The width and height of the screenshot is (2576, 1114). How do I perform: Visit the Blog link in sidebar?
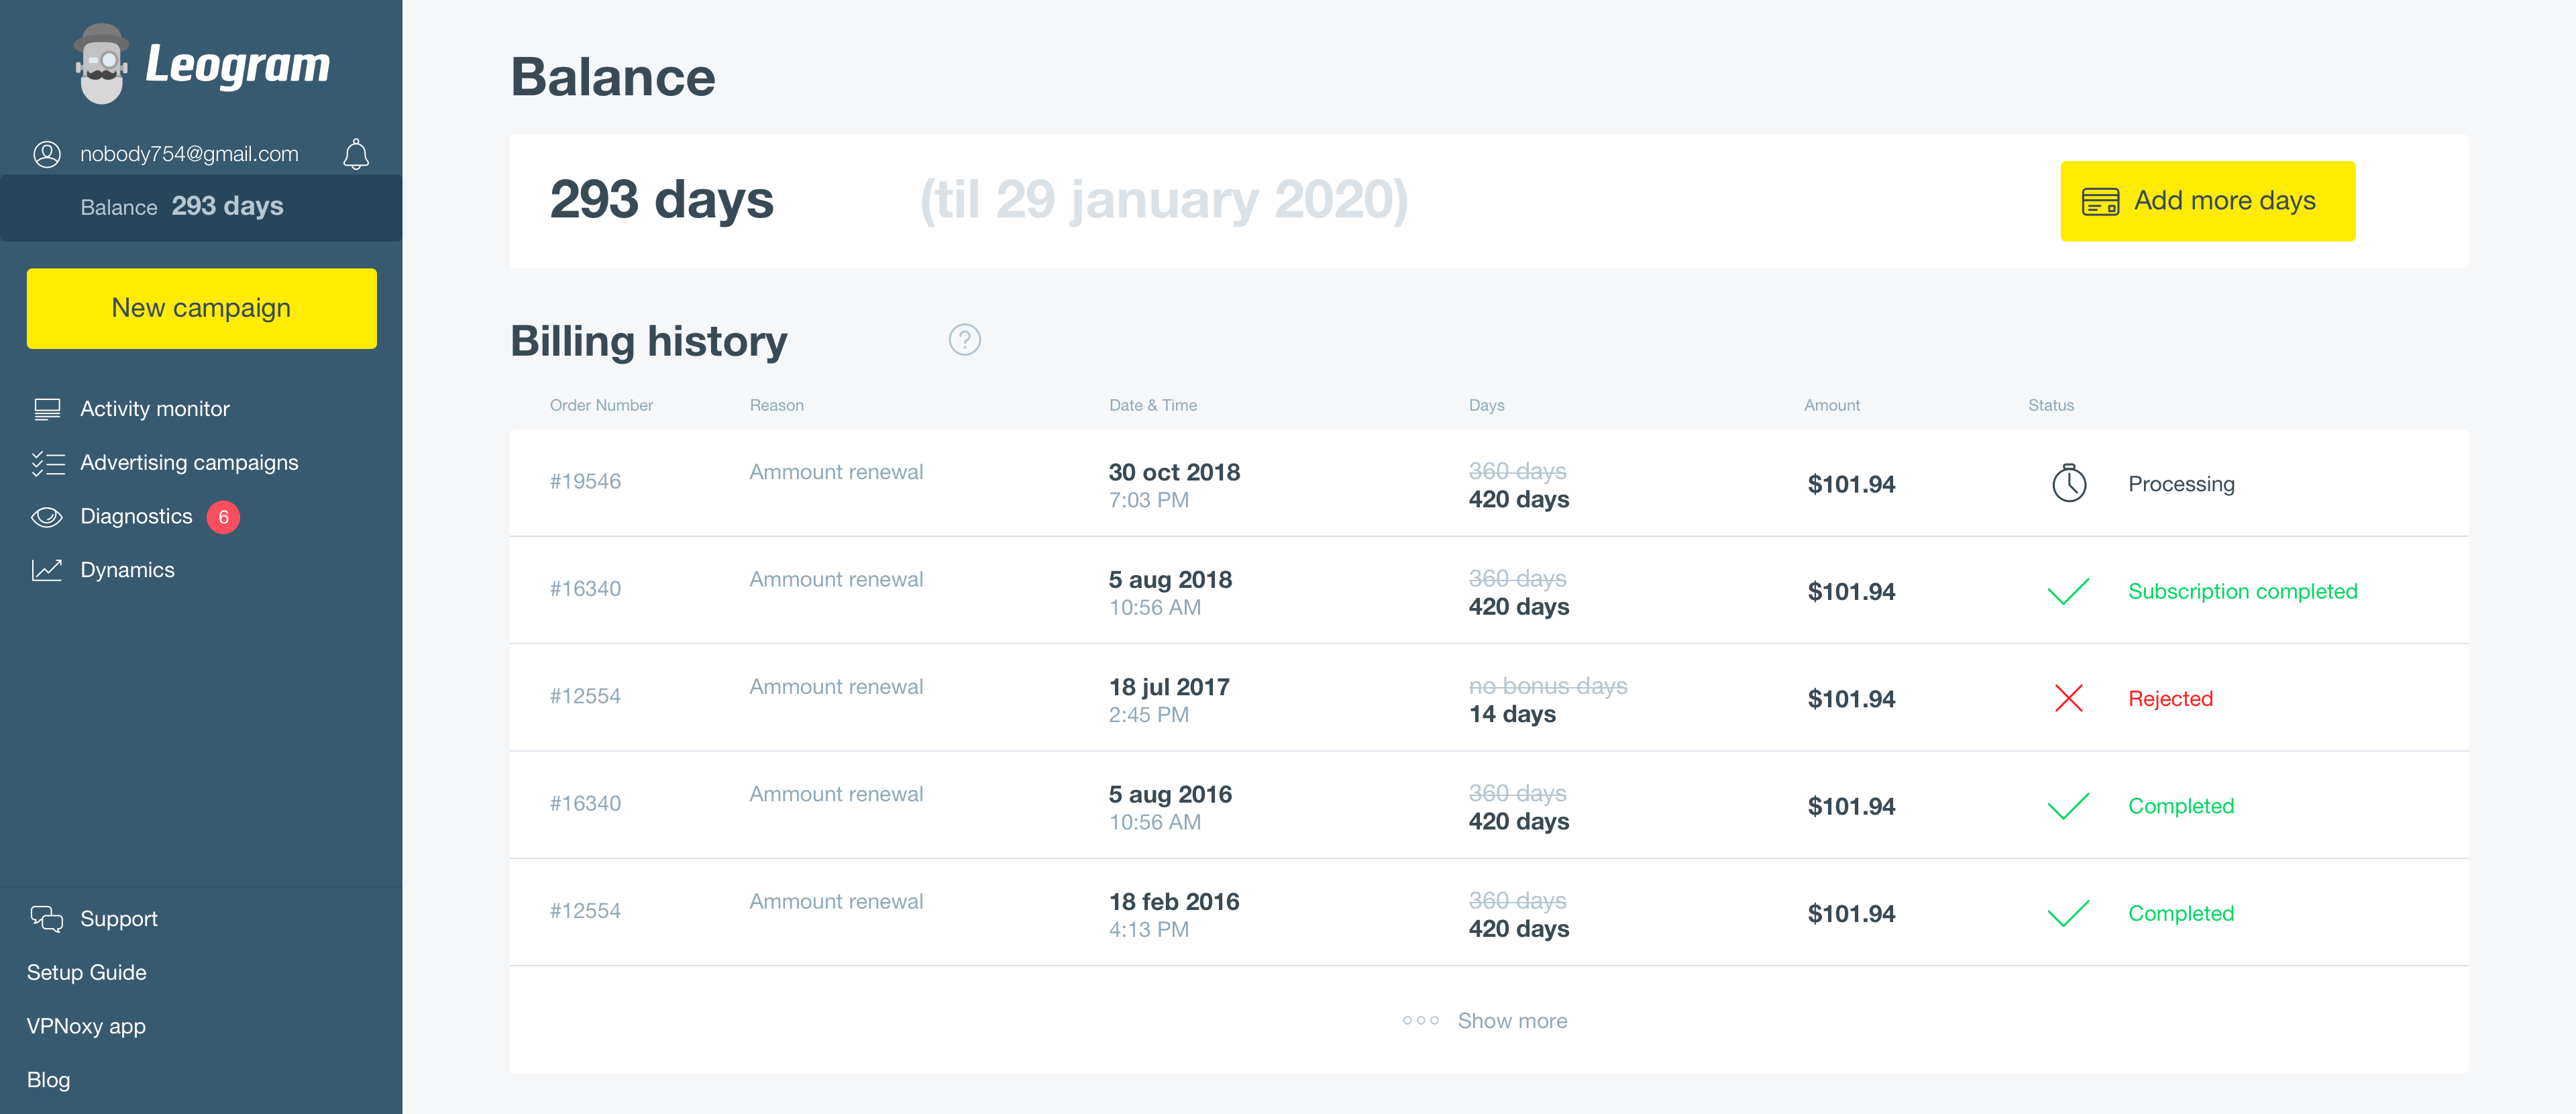pyautogui.click(x=48, y=1080)
